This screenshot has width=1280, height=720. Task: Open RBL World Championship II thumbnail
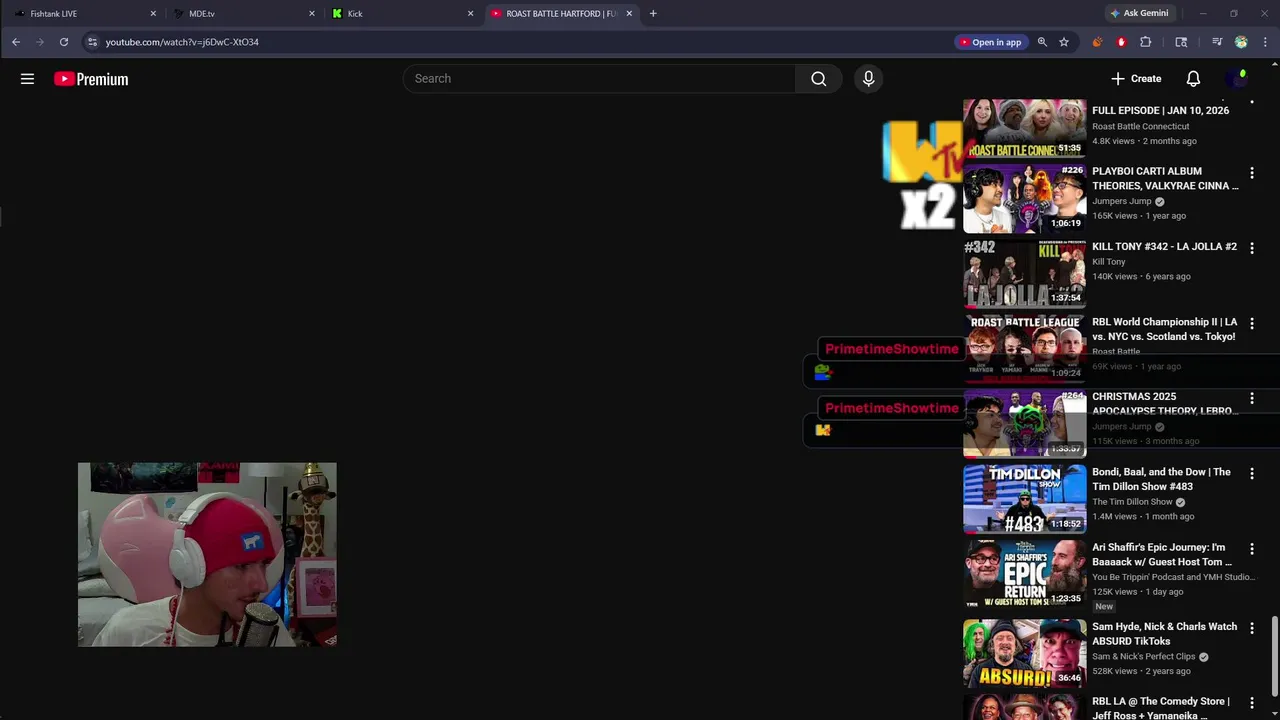[x=1024, y=349]
